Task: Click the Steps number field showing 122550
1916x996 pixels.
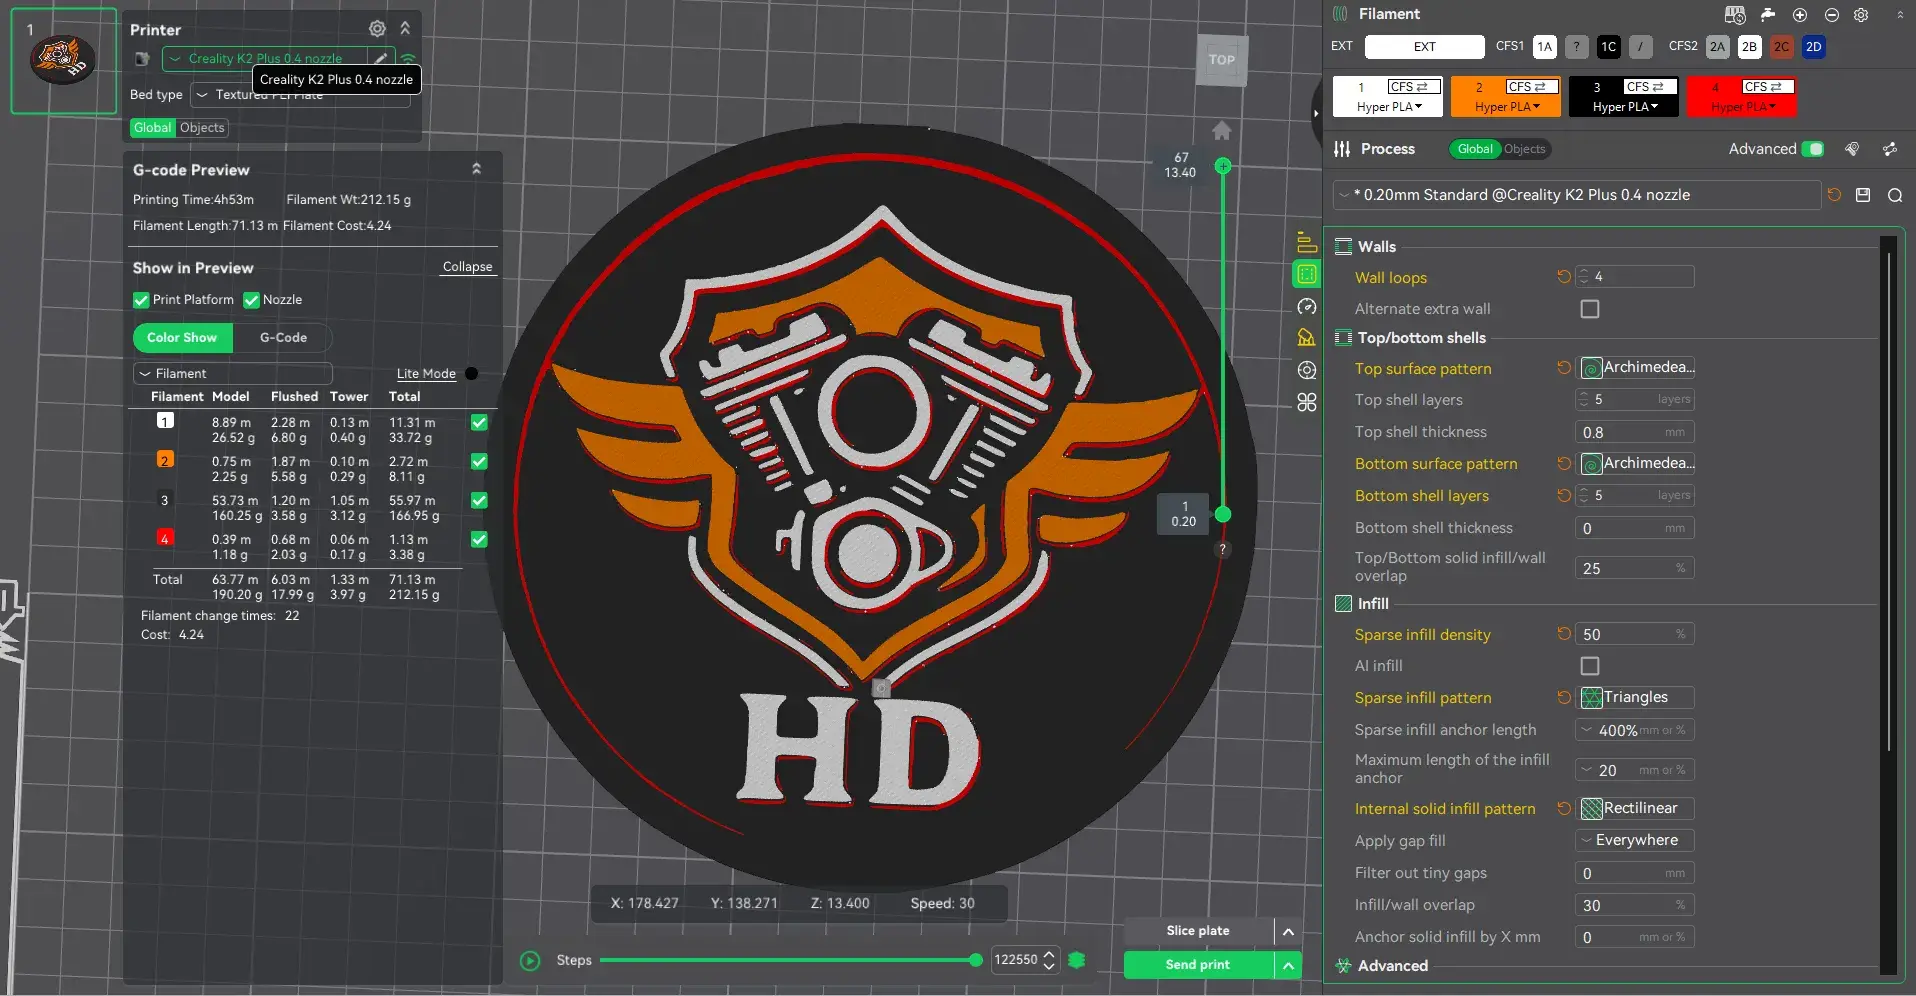Action: coord(1017,960)
